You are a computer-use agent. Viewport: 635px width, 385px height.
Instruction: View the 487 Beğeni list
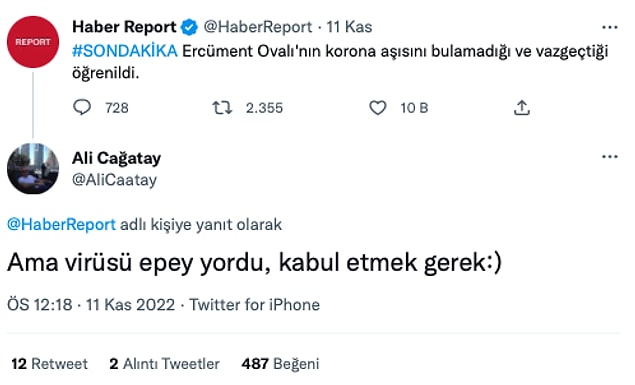click(x=280, y=364)
